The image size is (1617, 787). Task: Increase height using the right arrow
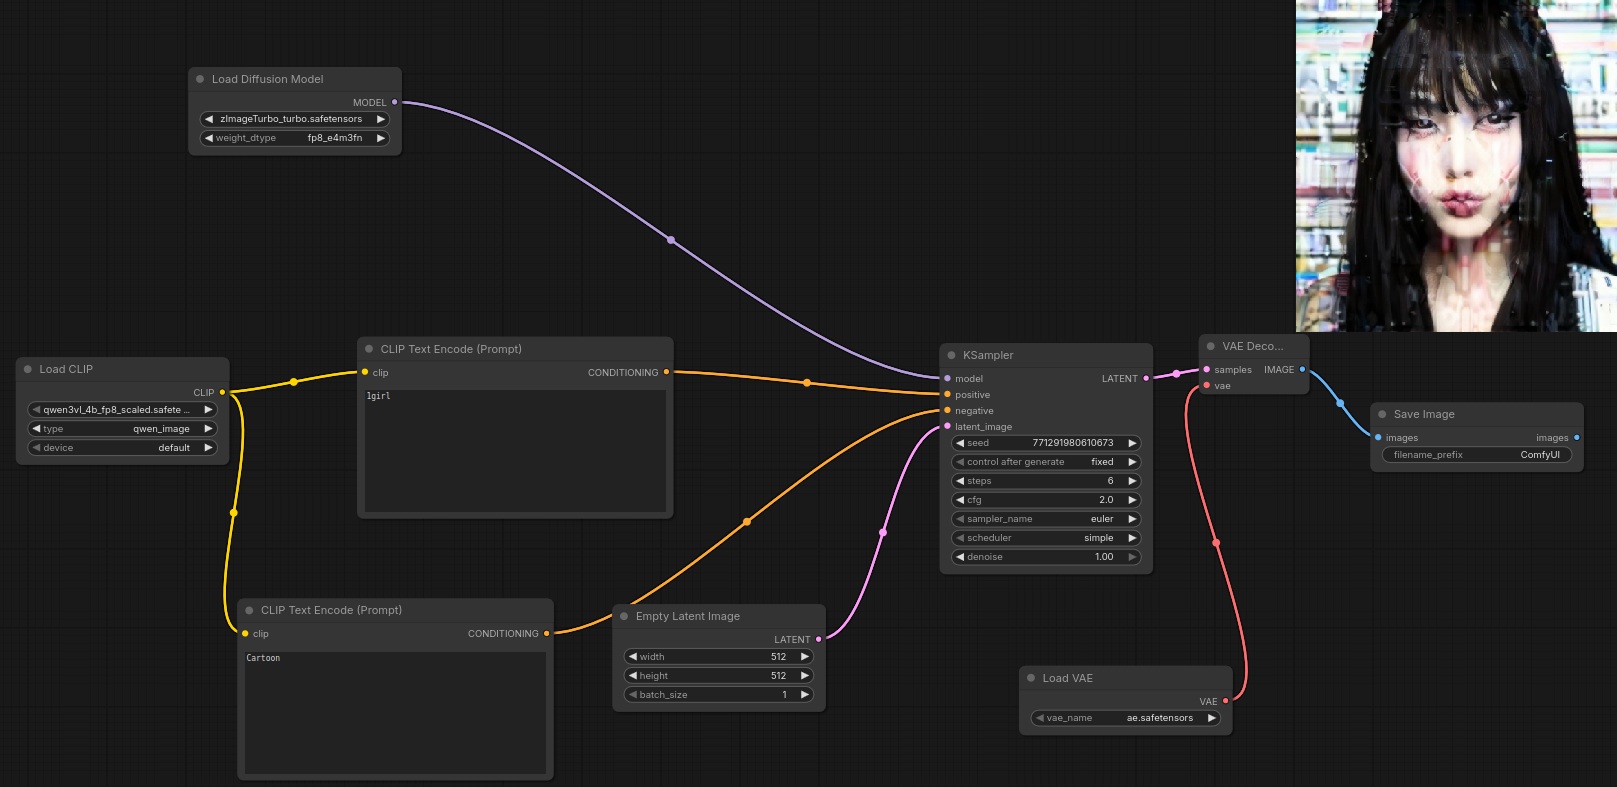(x=805, y=676)
